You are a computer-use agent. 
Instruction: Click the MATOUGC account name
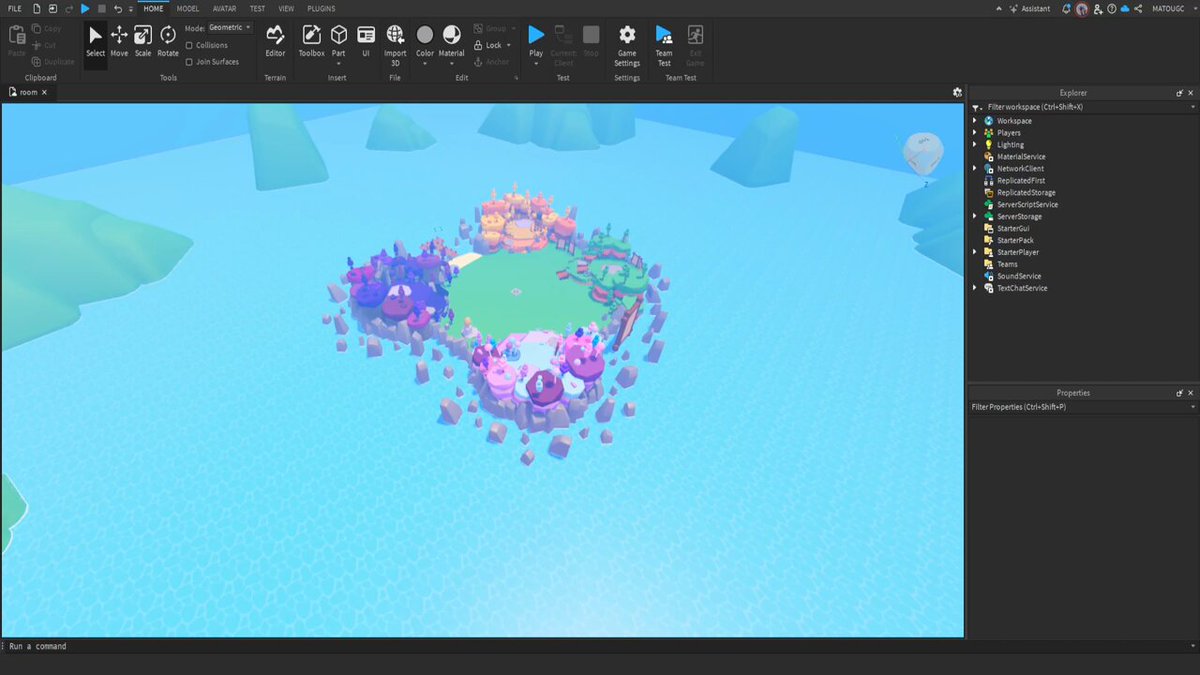[x=1169, y=8]
